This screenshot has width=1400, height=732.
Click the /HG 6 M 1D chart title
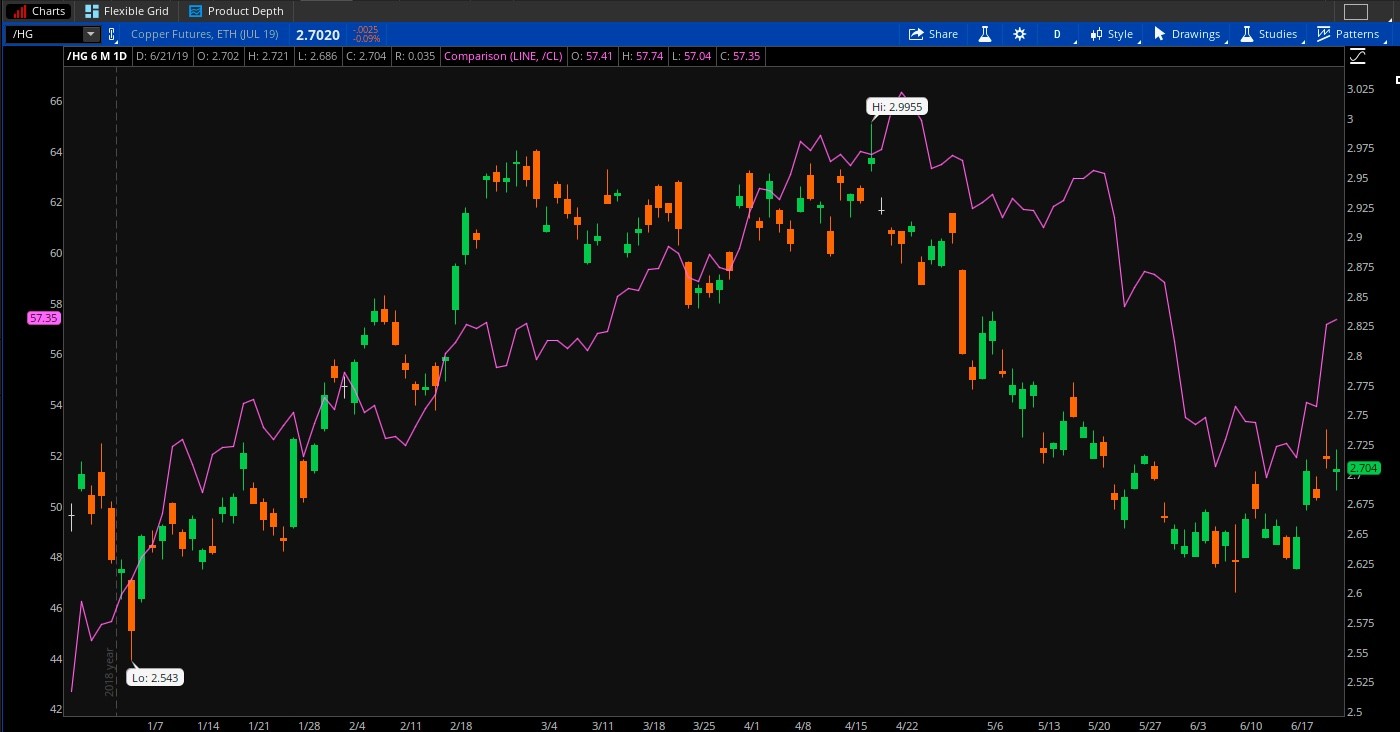tap(97, 56)
